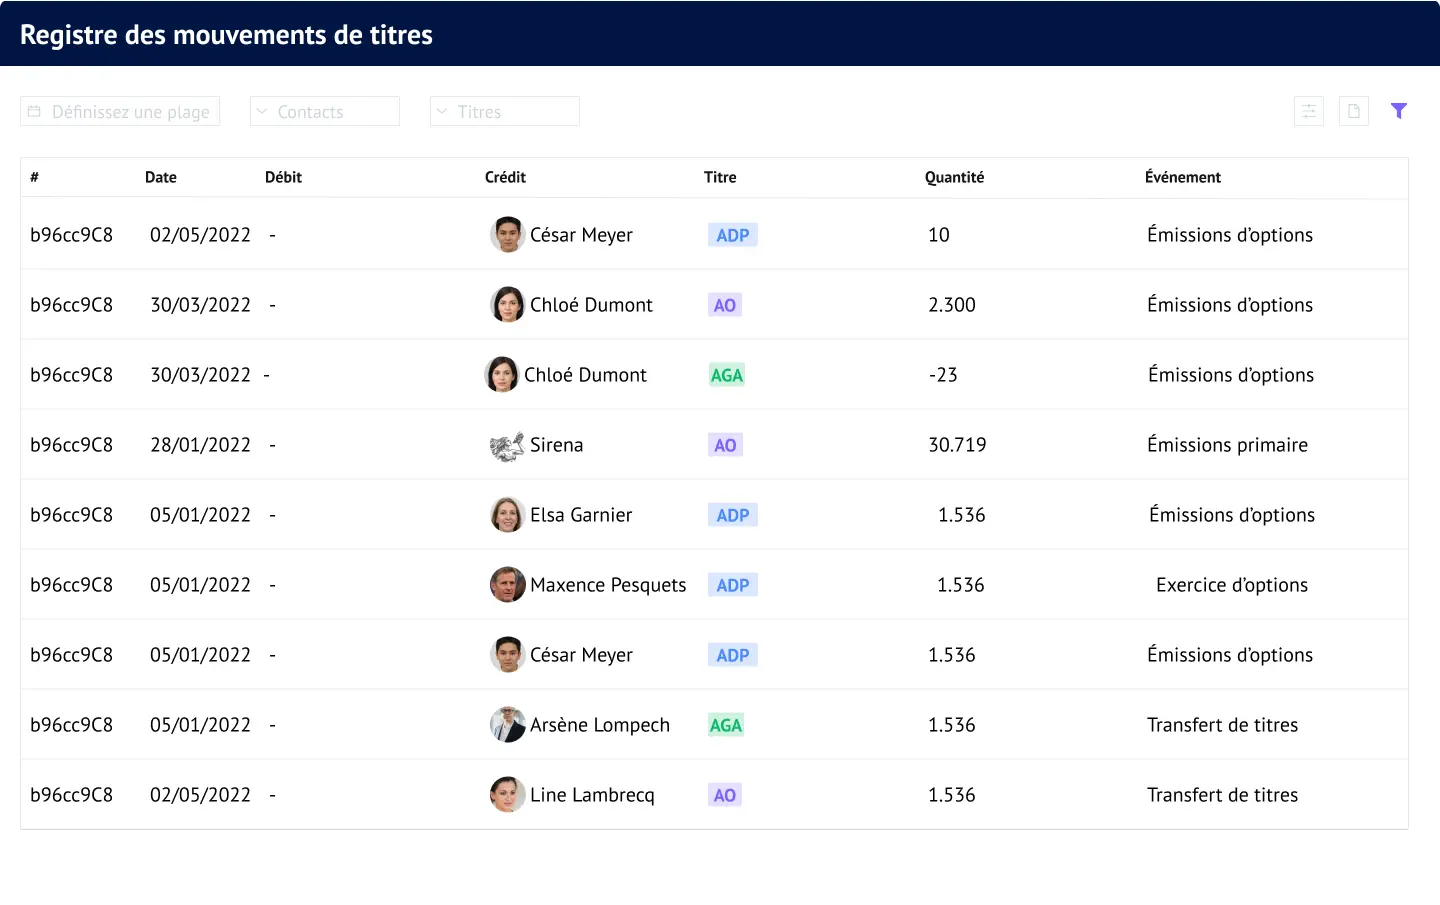The image size is (1440, 905).
Task: Sort the table by the Date column
Action: pos(161,177)
